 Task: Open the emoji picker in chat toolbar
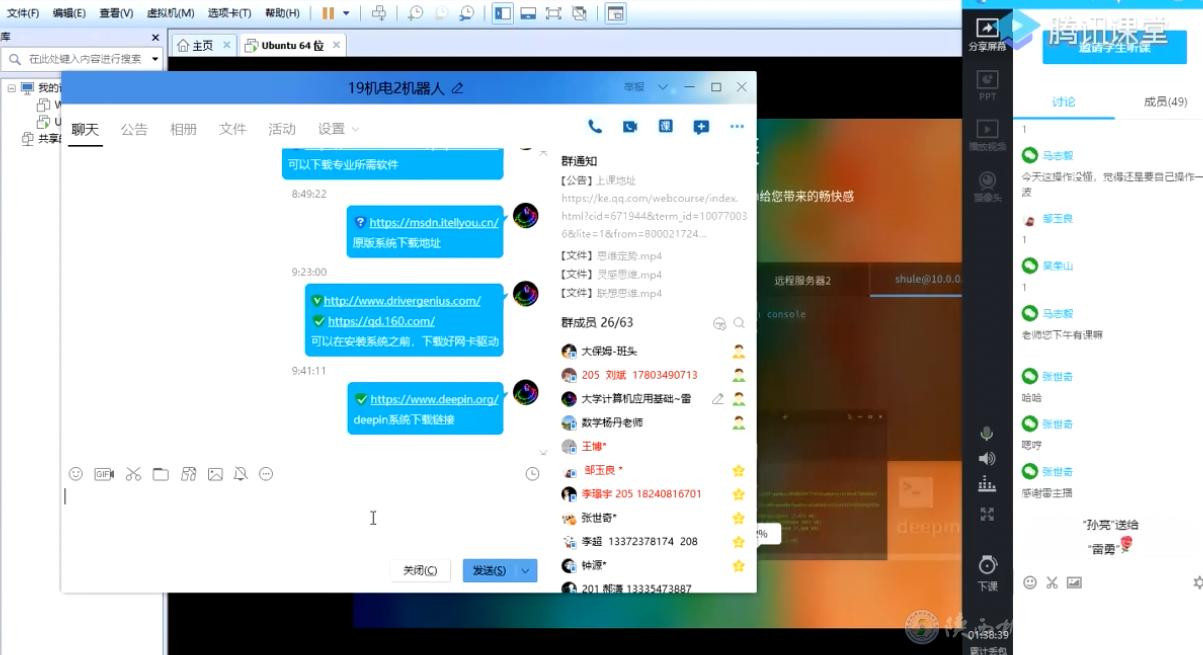tap(76, 474)
